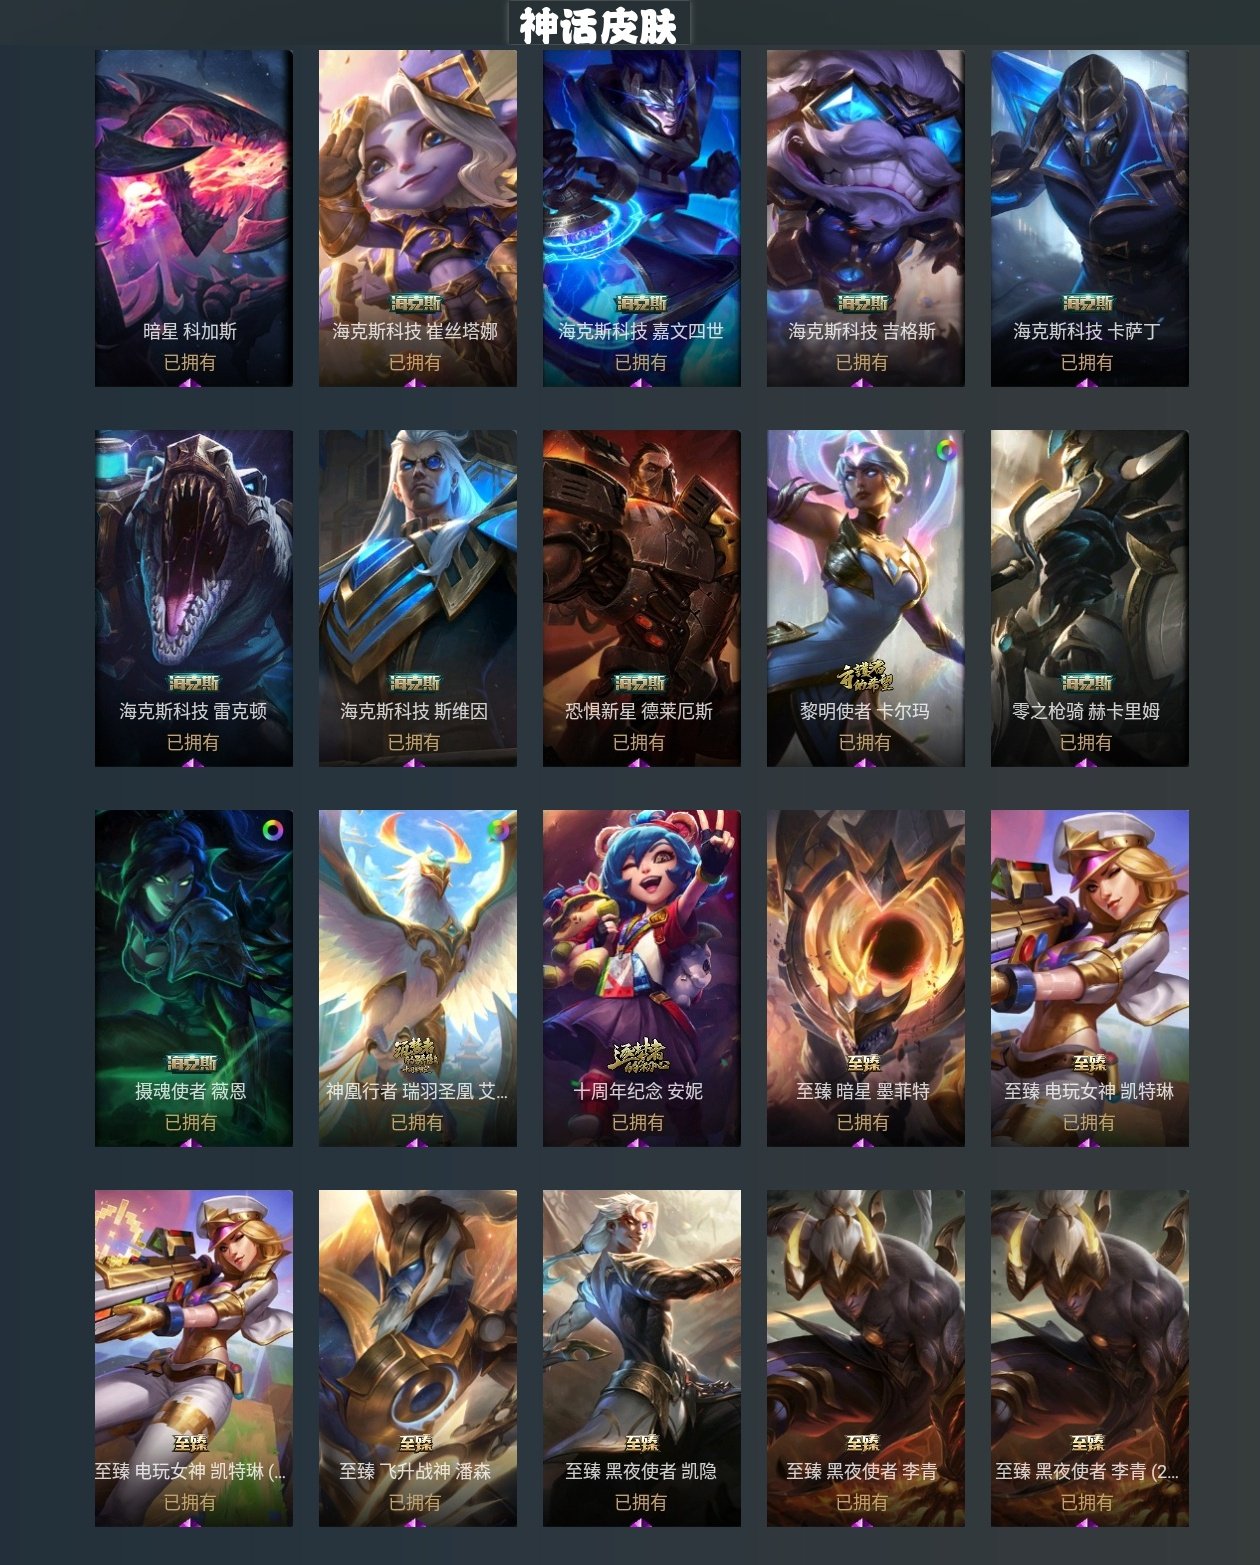
Task: Select the 至臻 黑夜使者 李青 (2... card
Action: coord(1090,1359)
